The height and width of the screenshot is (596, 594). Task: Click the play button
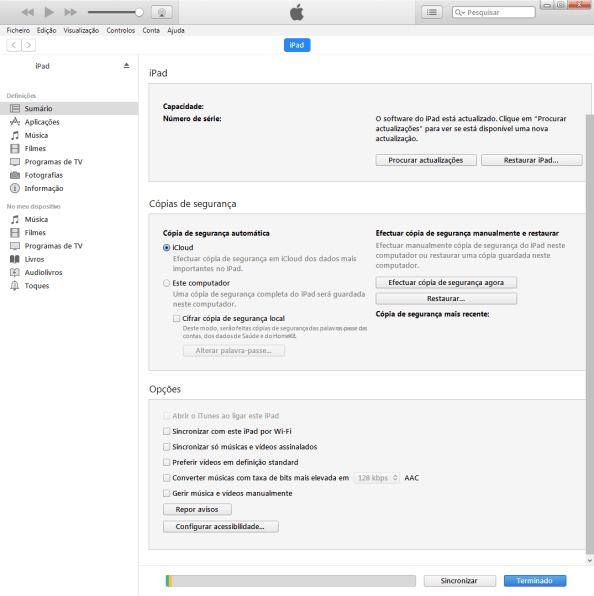pos(49,12)
